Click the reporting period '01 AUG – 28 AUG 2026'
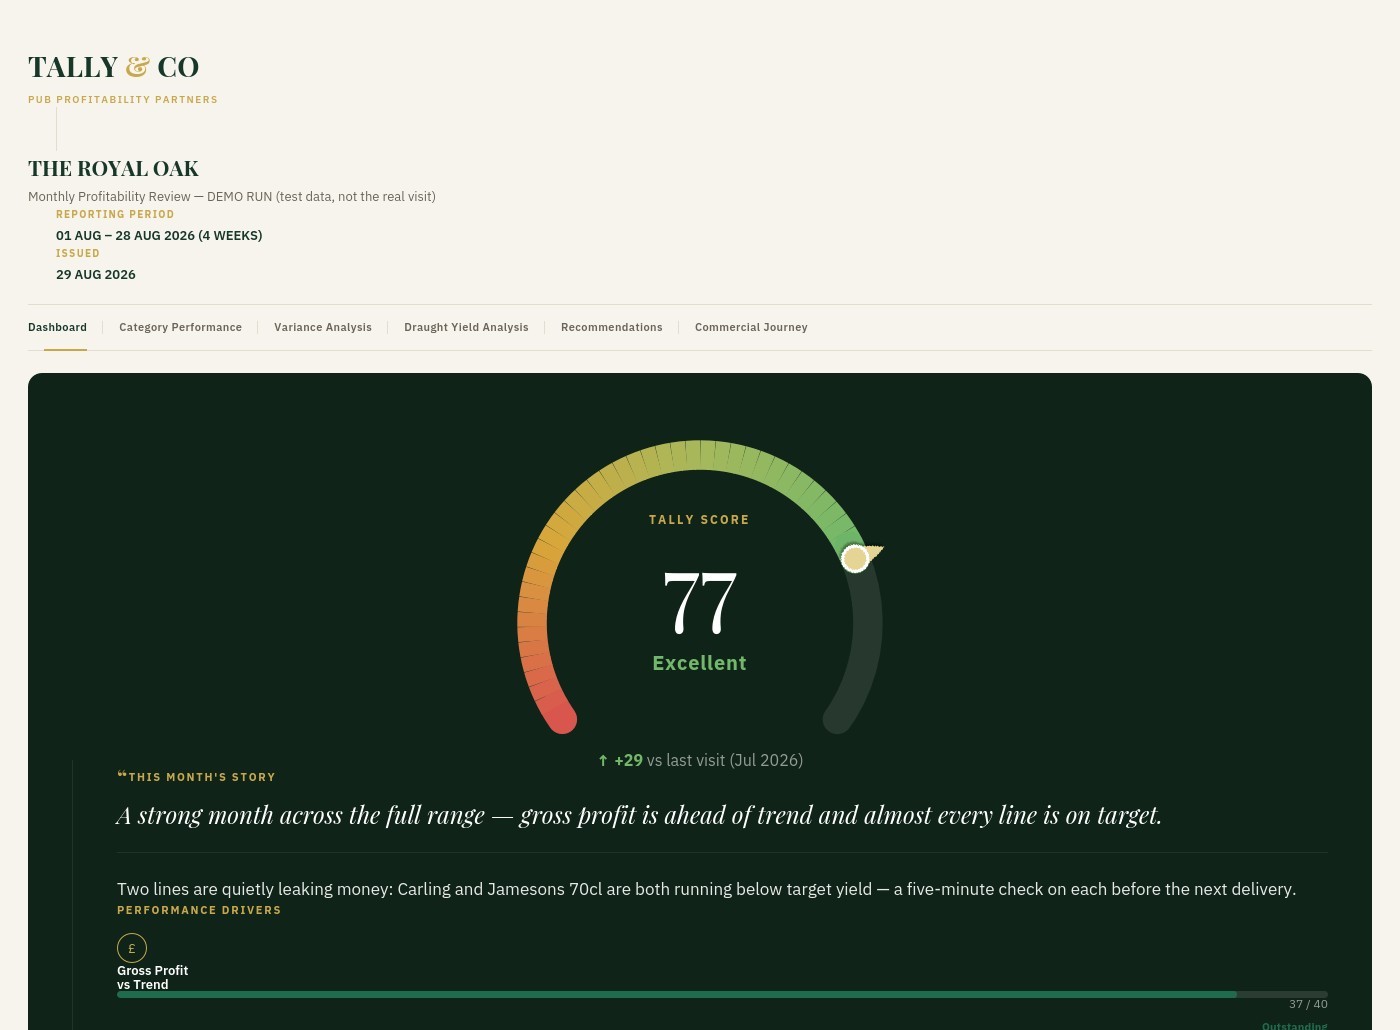Viewport: 1400px width, 1030px height. pyautogui.click(x=159, y=236)
